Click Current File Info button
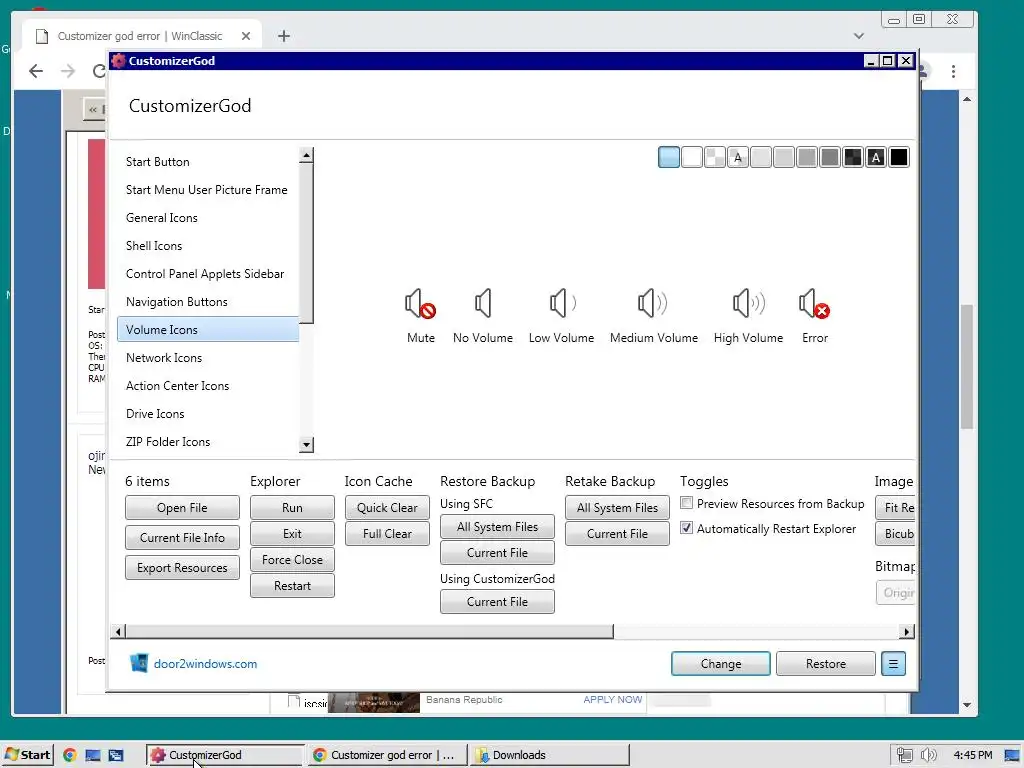1024x768 pixels. tap(182, 537)
